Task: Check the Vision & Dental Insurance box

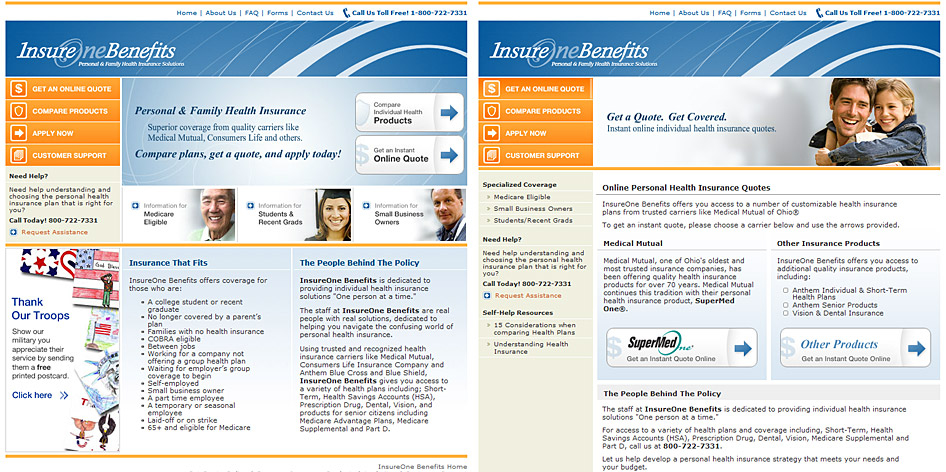Action: click(786, 313)
